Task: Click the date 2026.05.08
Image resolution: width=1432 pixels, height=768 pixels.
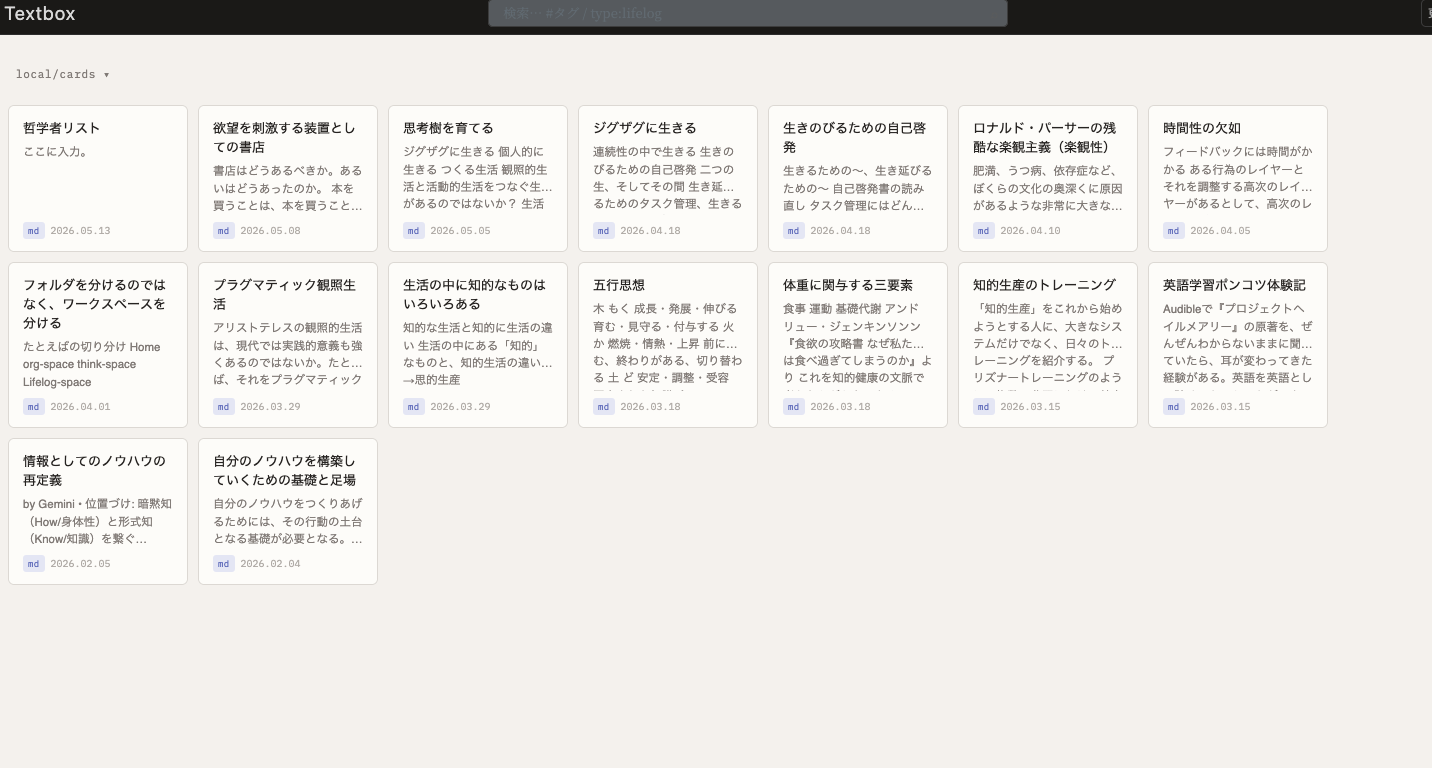Action: pos(270,231)
